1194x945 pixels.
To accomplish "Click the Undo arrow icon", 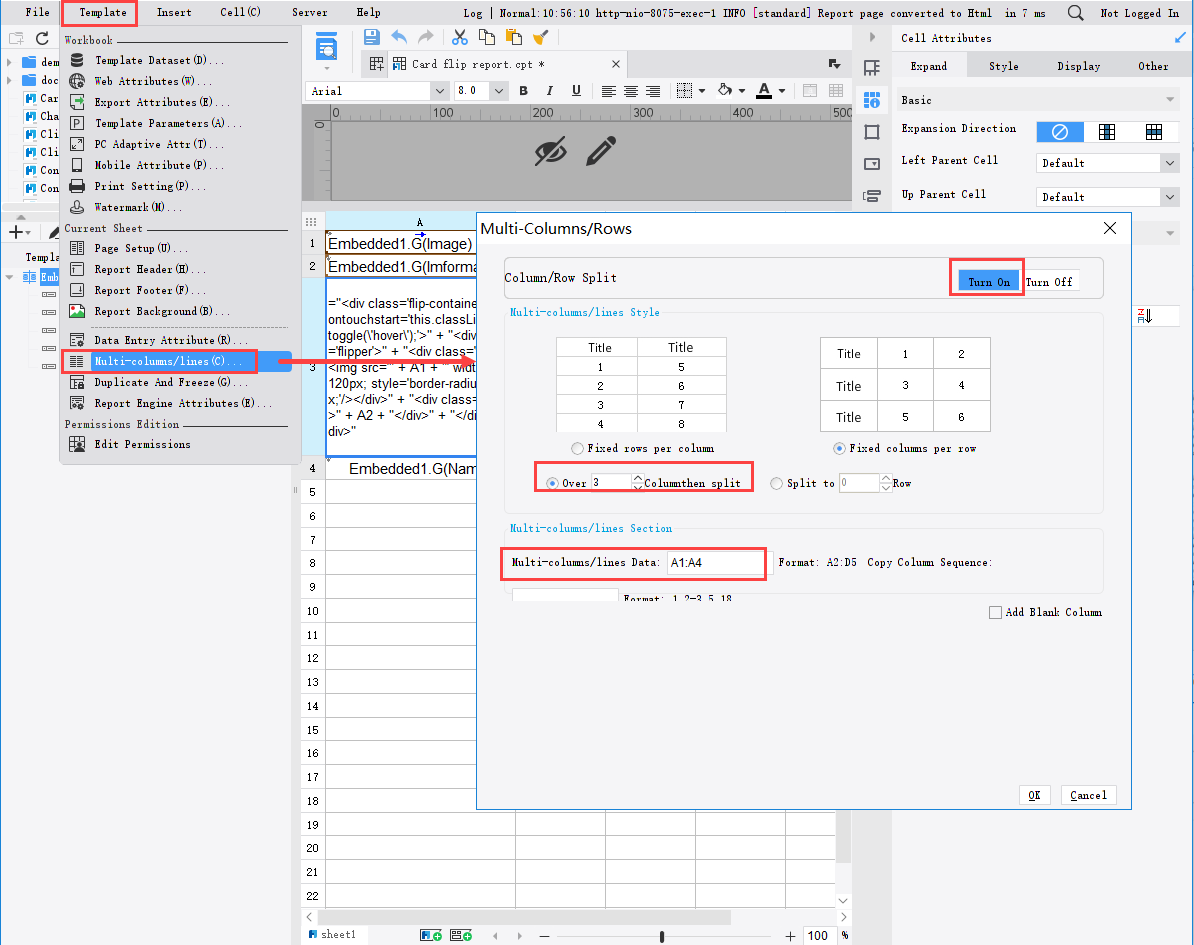I will coord(399,37).
